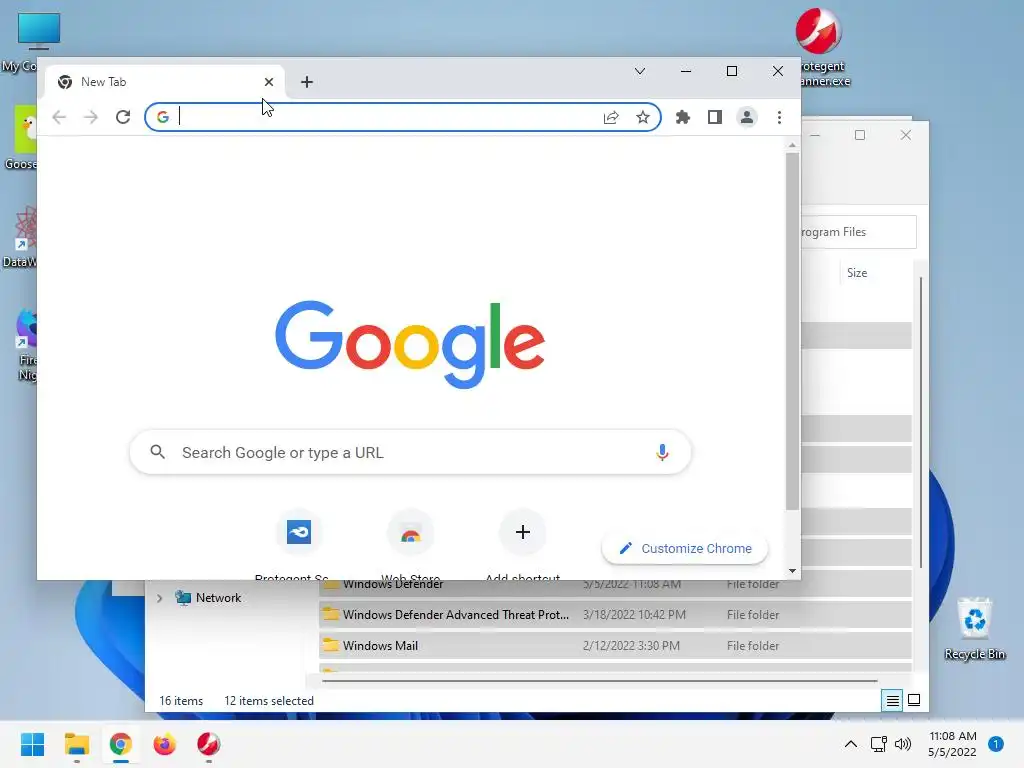Click Customize Chrome button
The width and height of the screenshot is (1024, 768).
pos(684,549)
